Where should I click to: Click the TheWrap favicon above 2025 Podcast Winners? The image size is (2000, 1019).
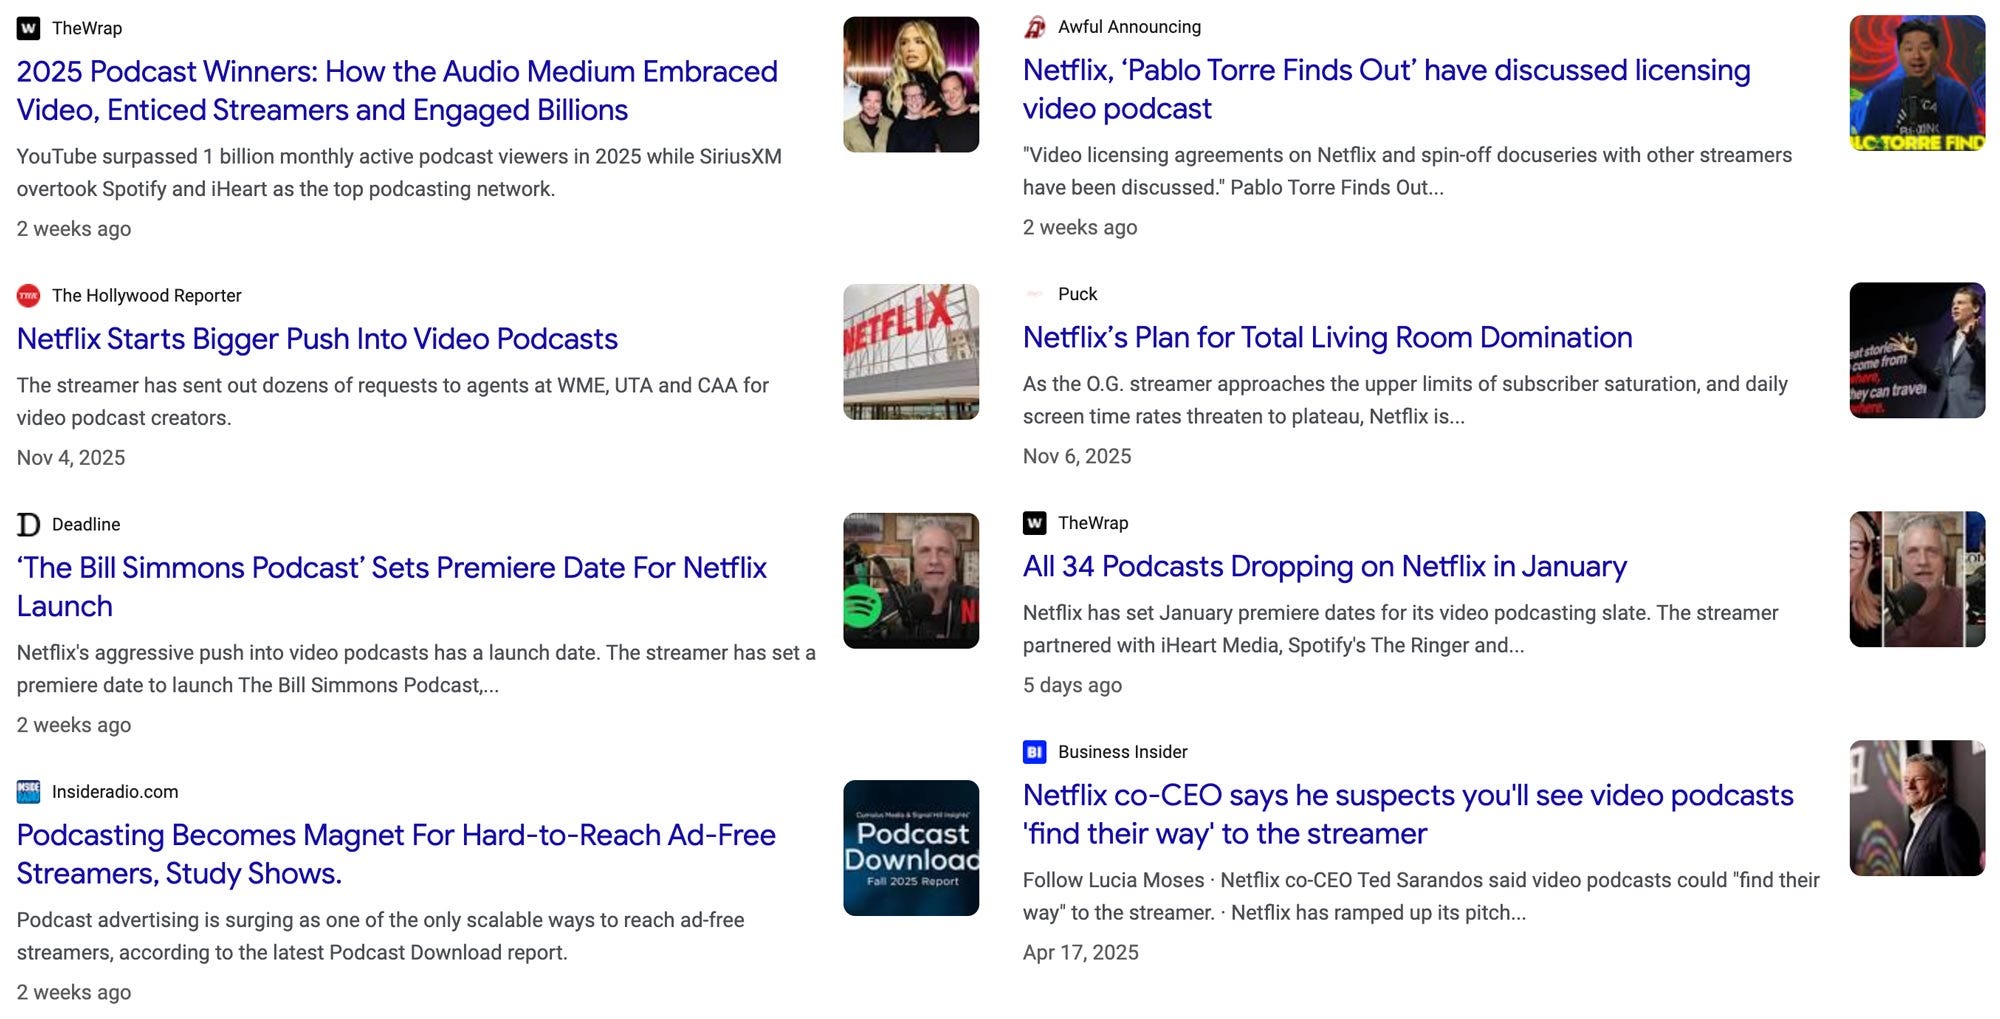pos(29,28)
